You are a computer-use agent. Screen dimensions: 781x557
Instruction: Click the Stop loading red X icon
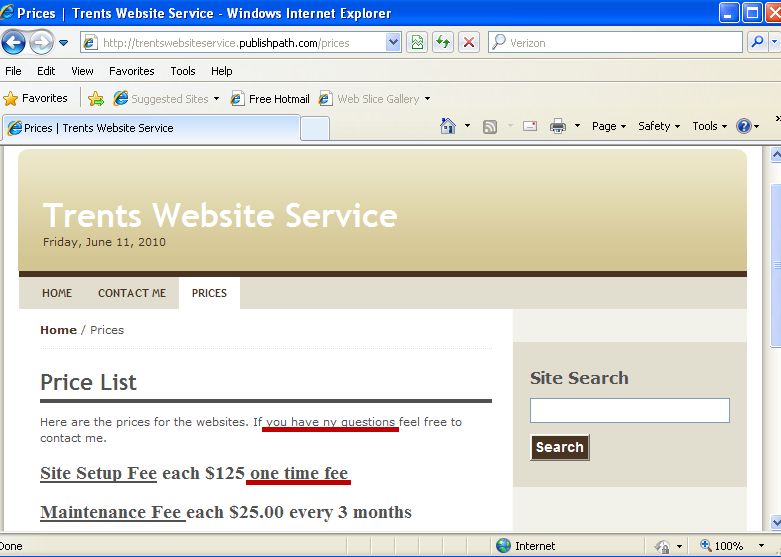click(469, 42)
